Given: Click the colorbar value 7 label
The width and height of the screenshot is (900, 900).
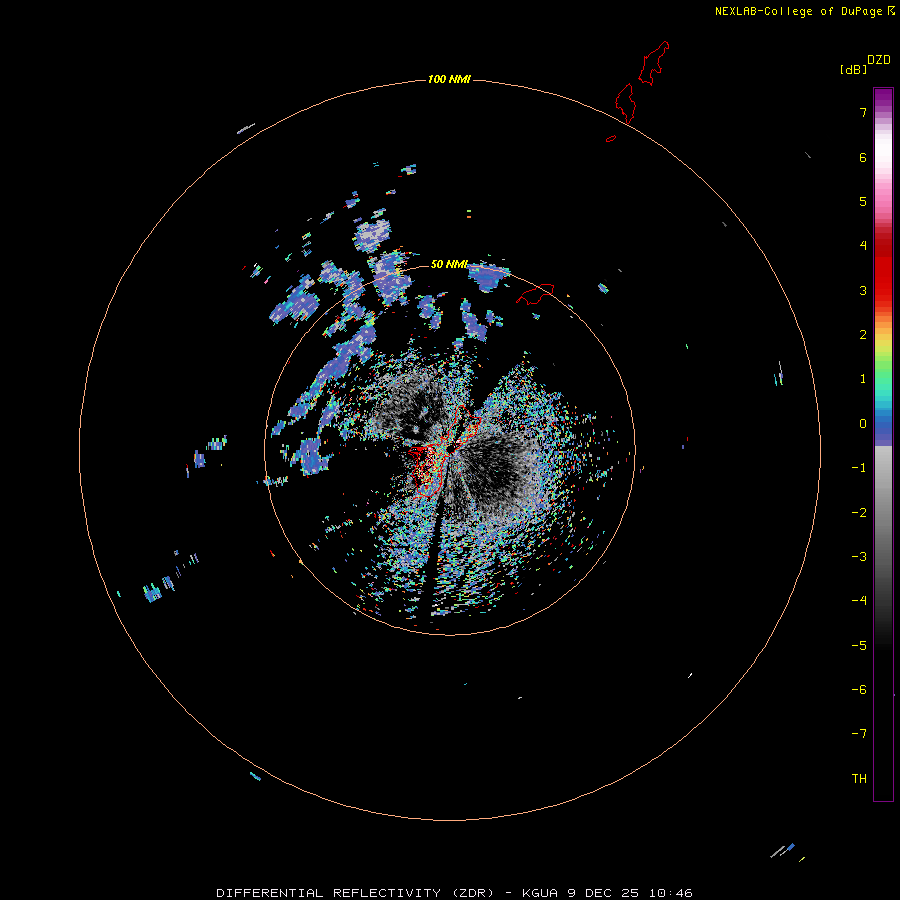Looking at the screenshot, I should [x=863, y=112].
